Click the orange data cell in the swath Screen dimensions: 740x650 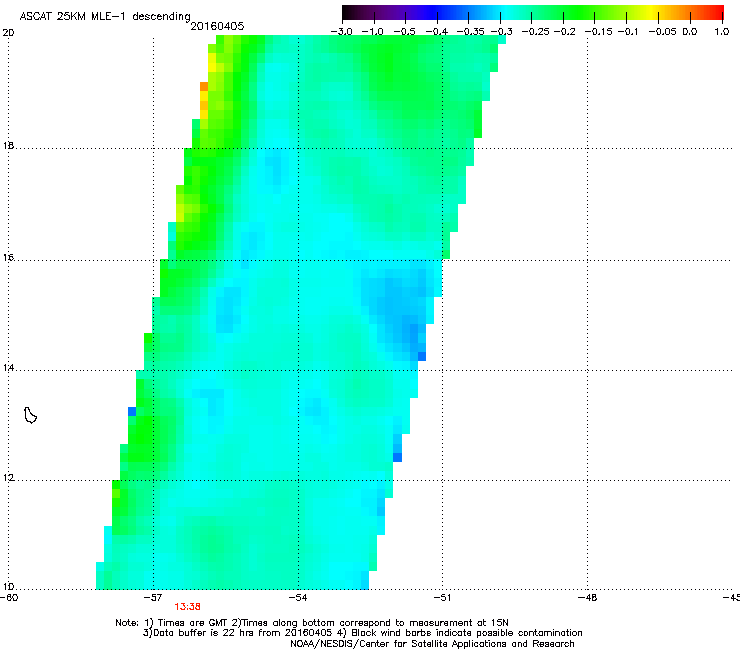(204, 86)
